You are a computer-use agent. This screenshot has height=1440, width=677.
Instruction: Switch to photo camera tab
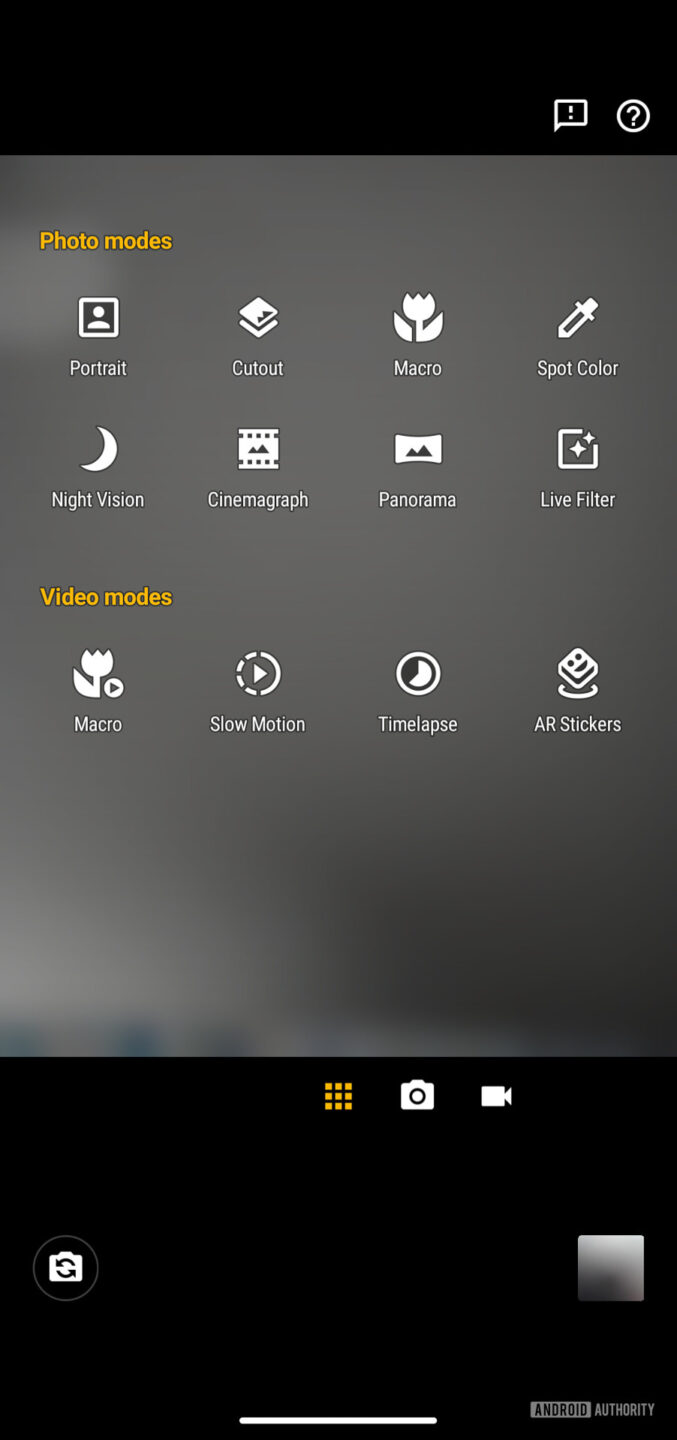[x=417, y=1096]
